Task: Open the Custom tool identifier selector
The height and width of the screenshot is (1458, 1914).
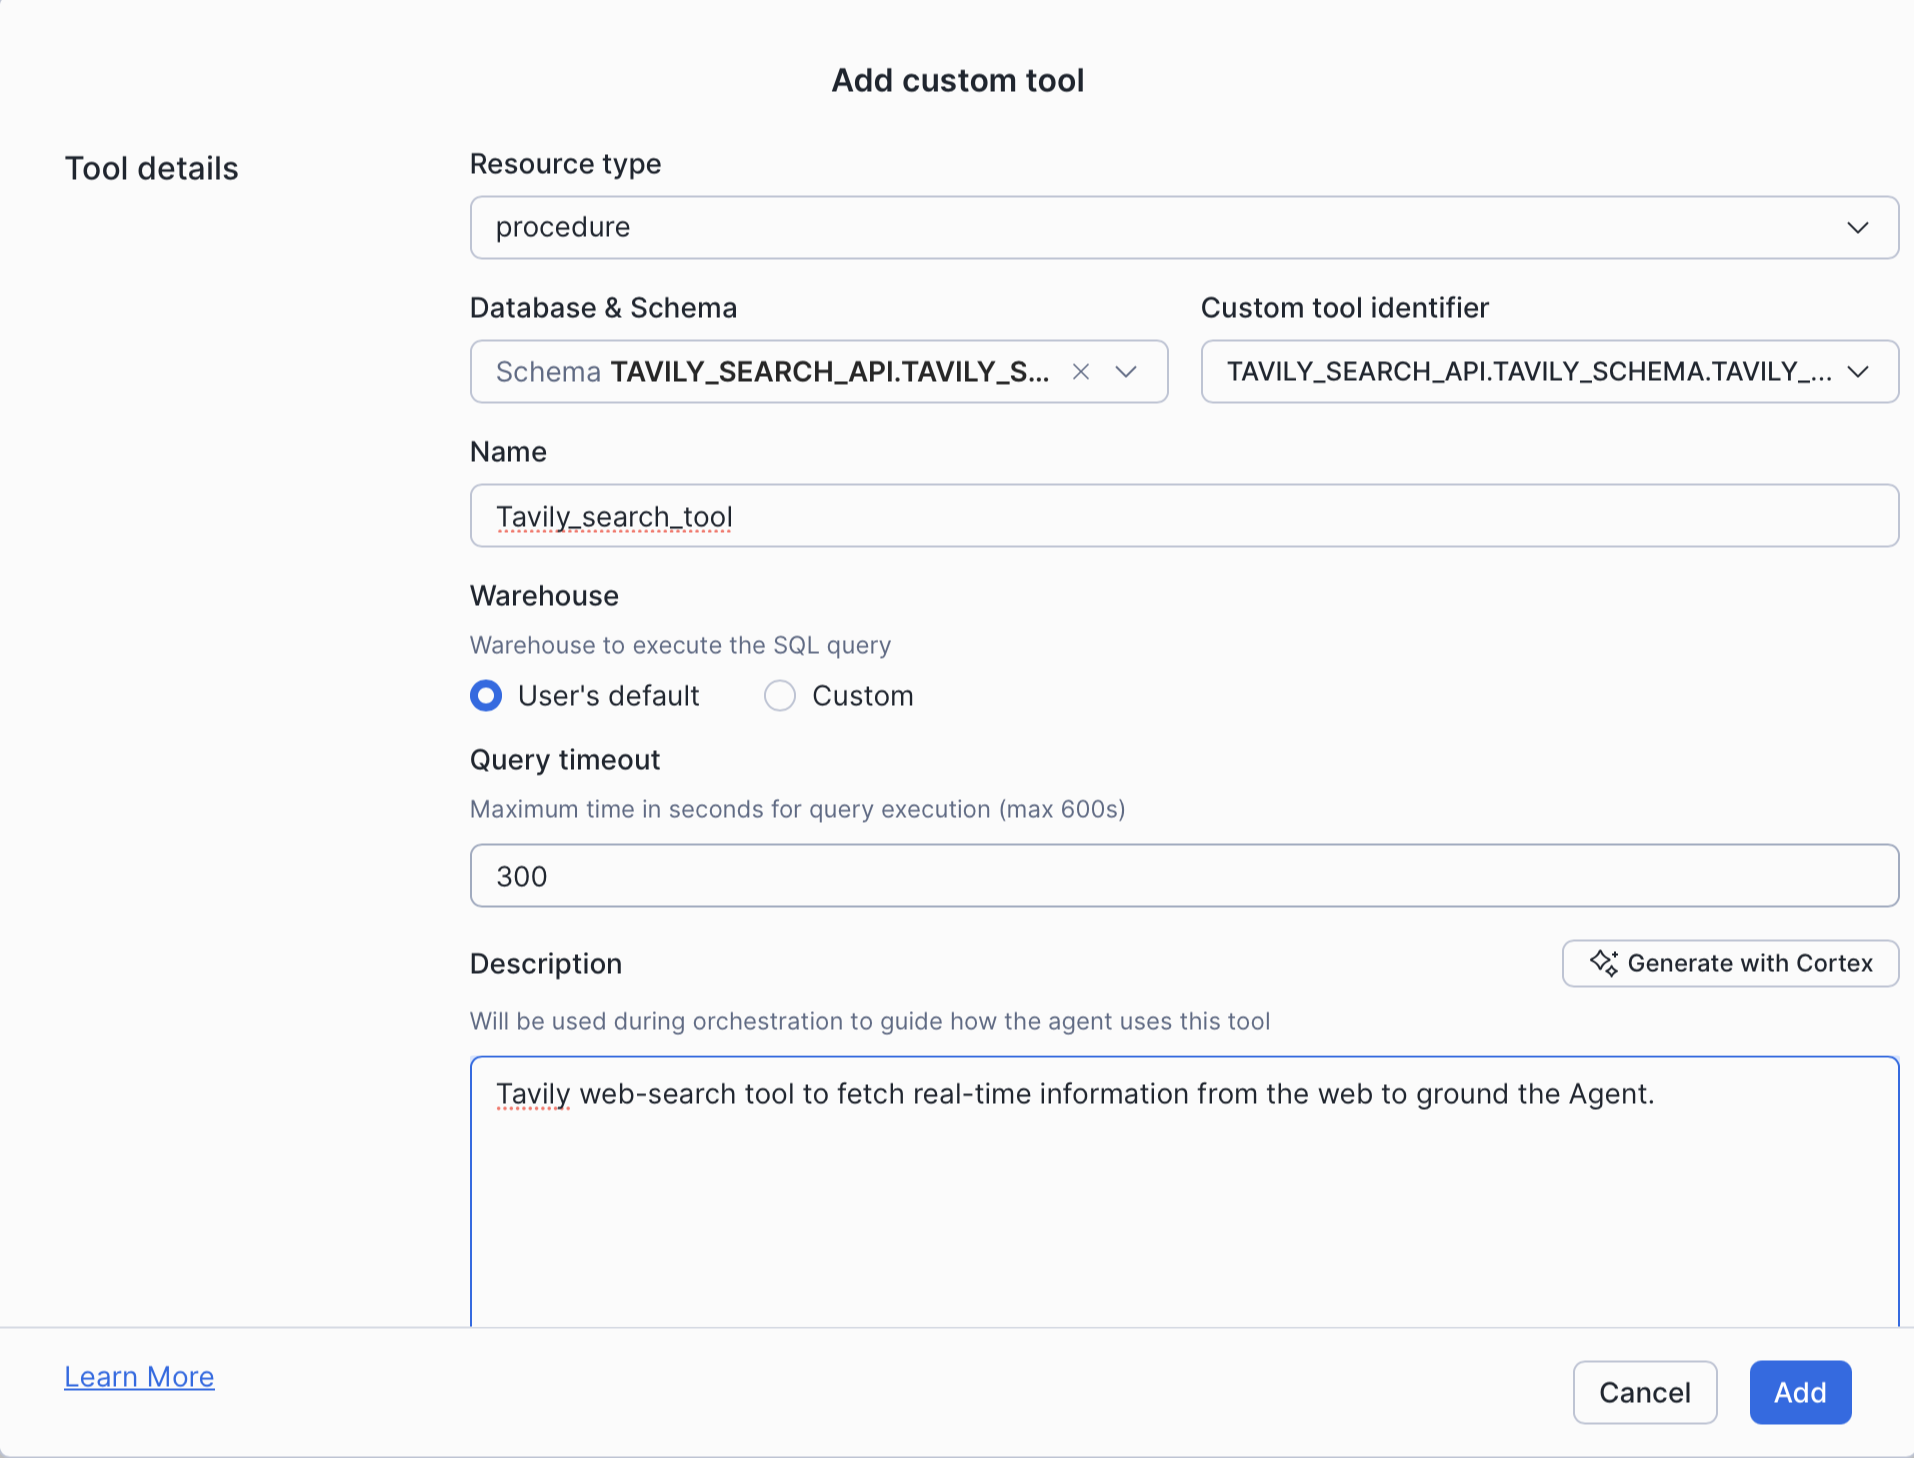Action: click(x=1549, y=372)
